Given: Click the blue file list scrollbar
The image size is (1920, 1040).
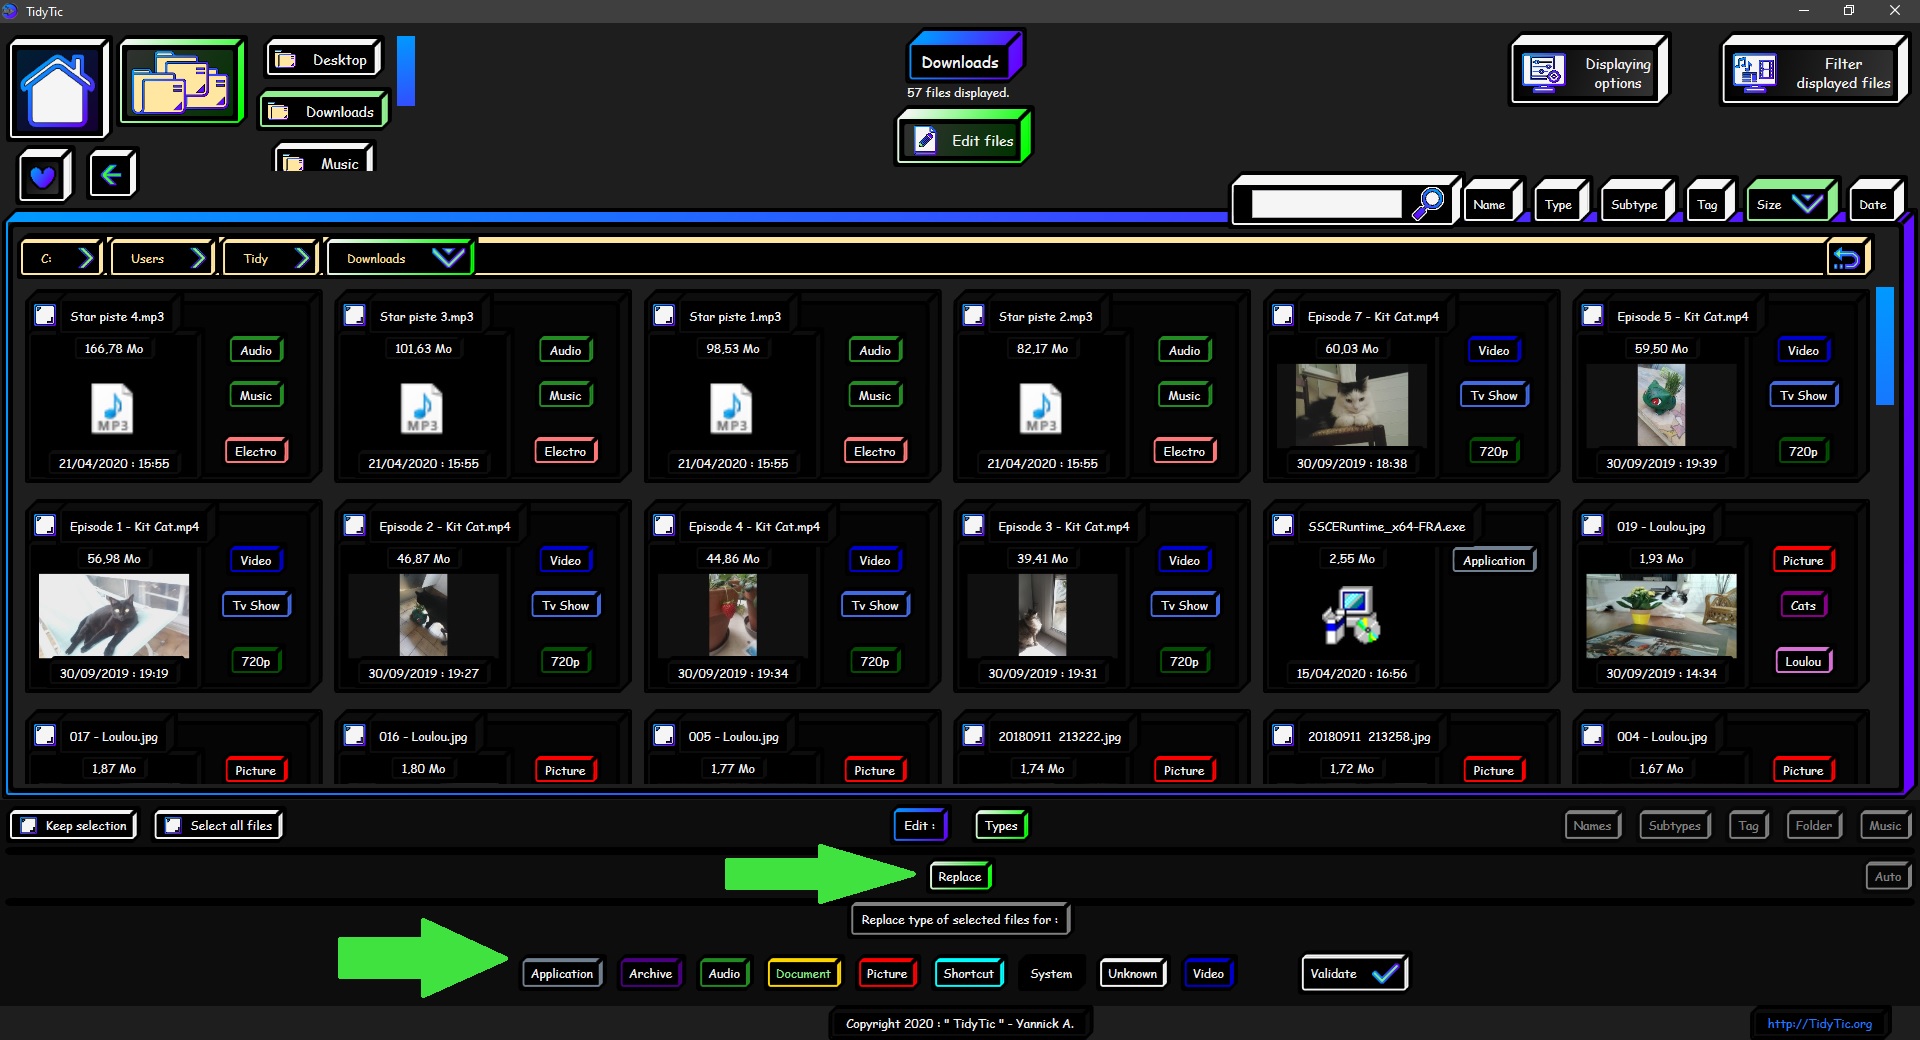Looking at the screenshot, I should click(1885, 346).
